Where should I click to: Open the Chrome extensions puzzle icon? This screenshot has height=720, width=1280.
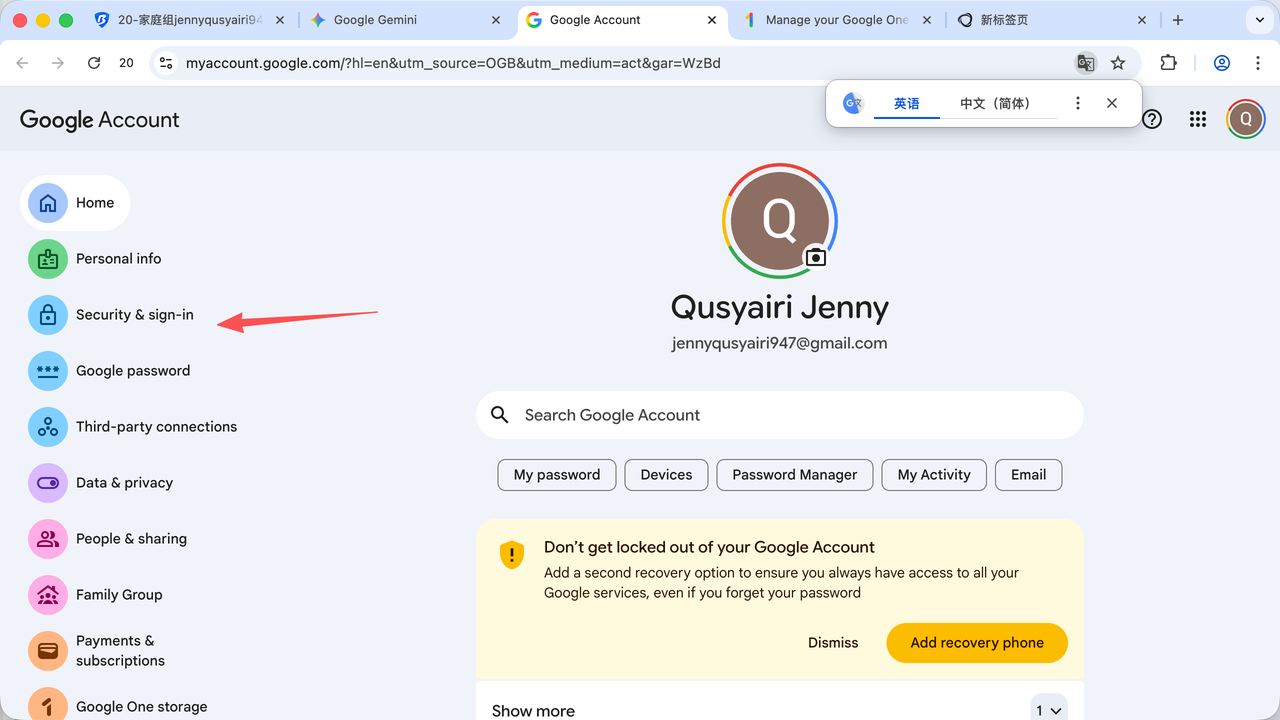(1168, 63)
